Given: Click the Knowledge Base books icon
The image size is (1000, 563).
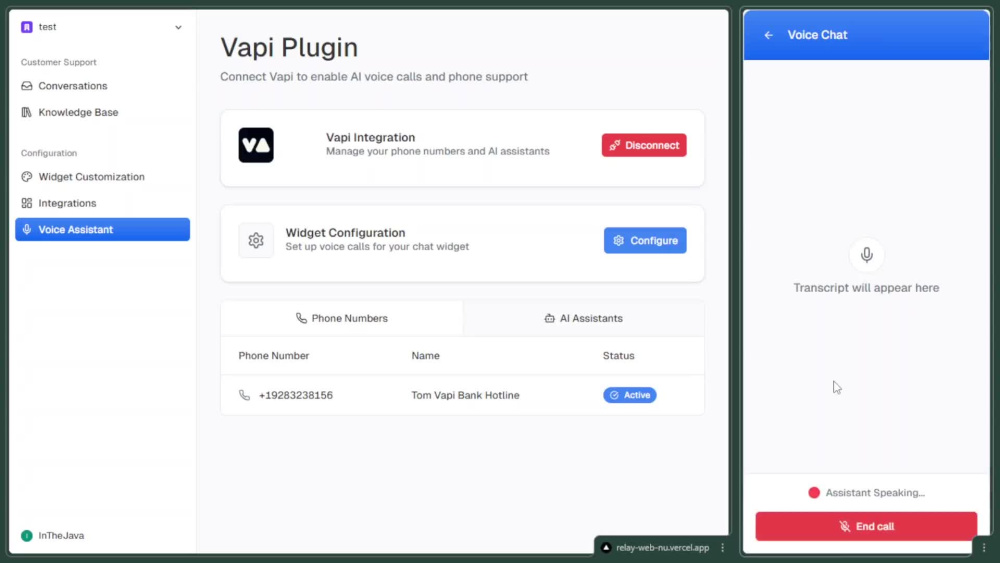Looking at the screenshot, I should coord(27,112).
